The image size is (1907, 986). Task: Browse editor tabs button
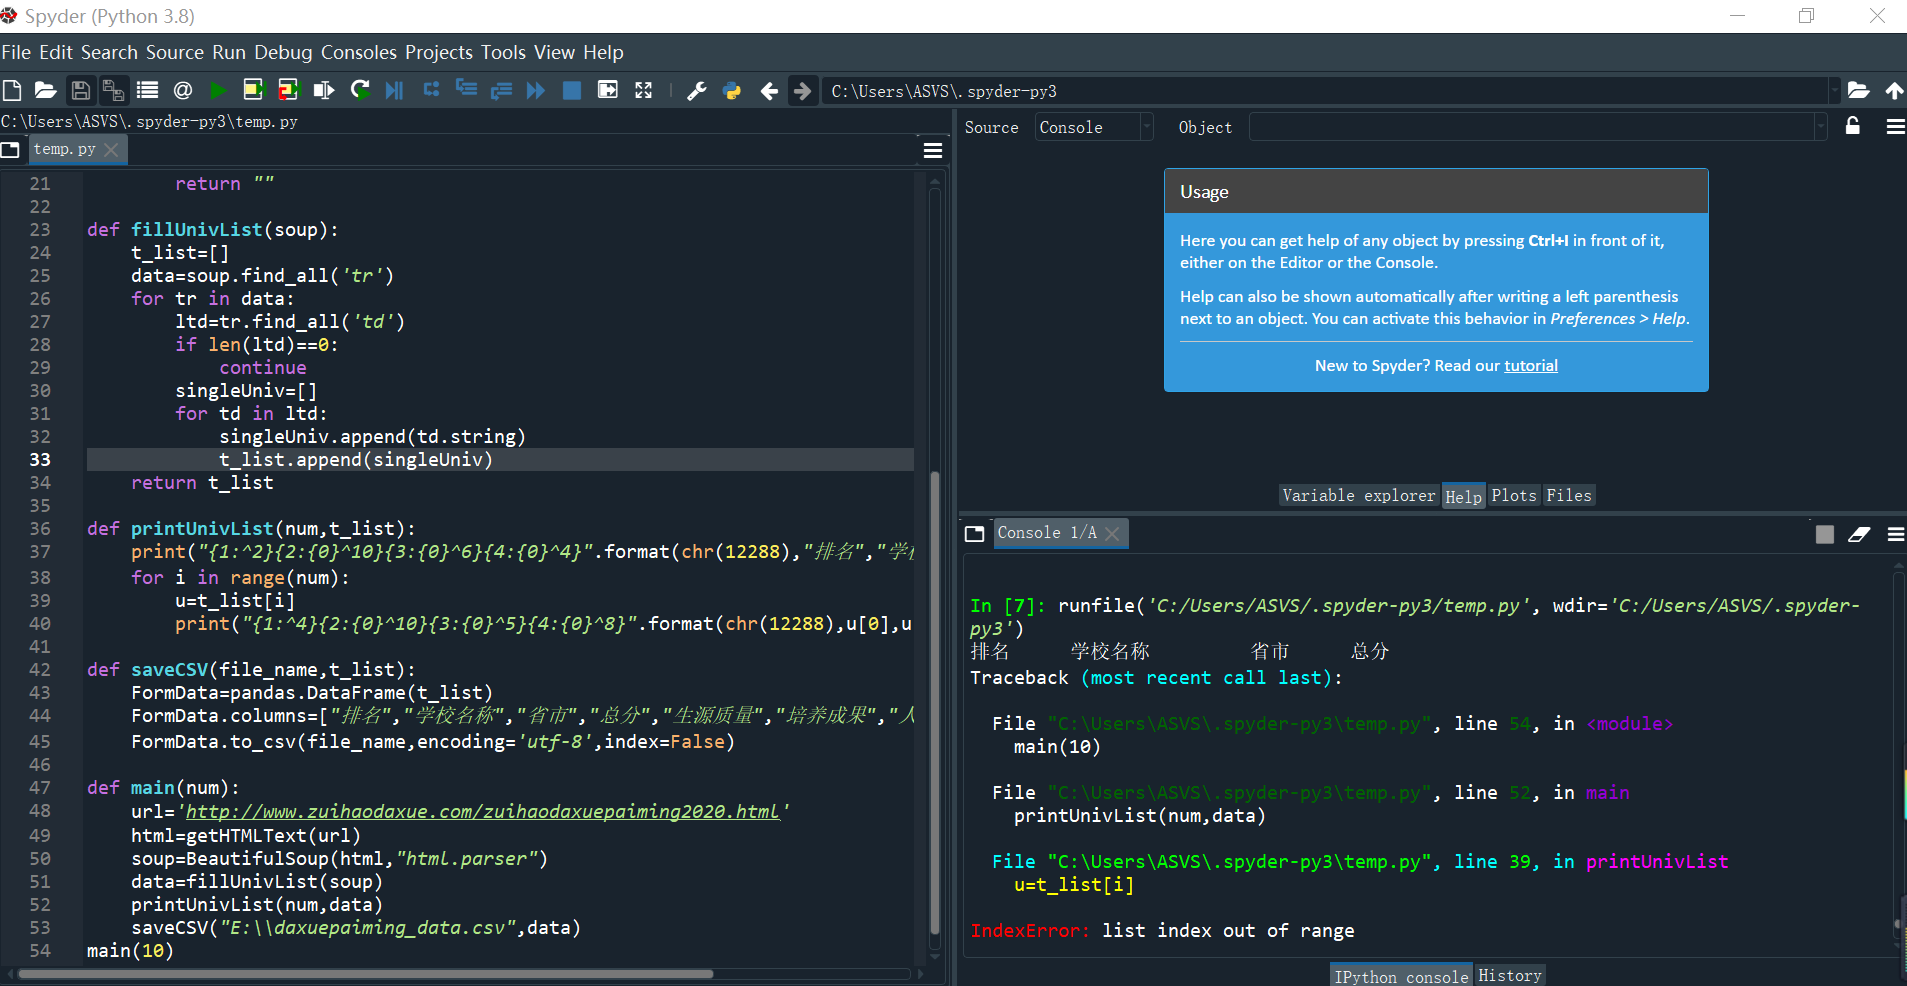11,150
